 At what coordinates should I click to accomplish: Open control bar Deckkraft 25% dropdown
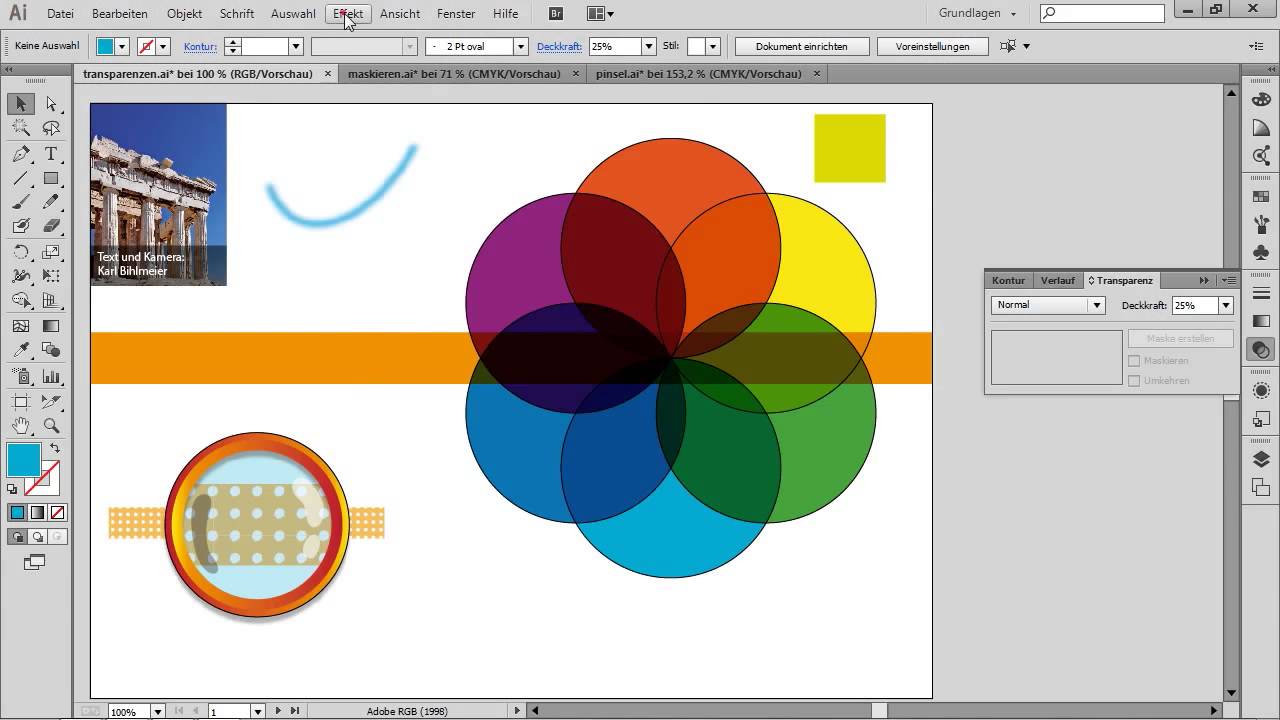point(649,46)
